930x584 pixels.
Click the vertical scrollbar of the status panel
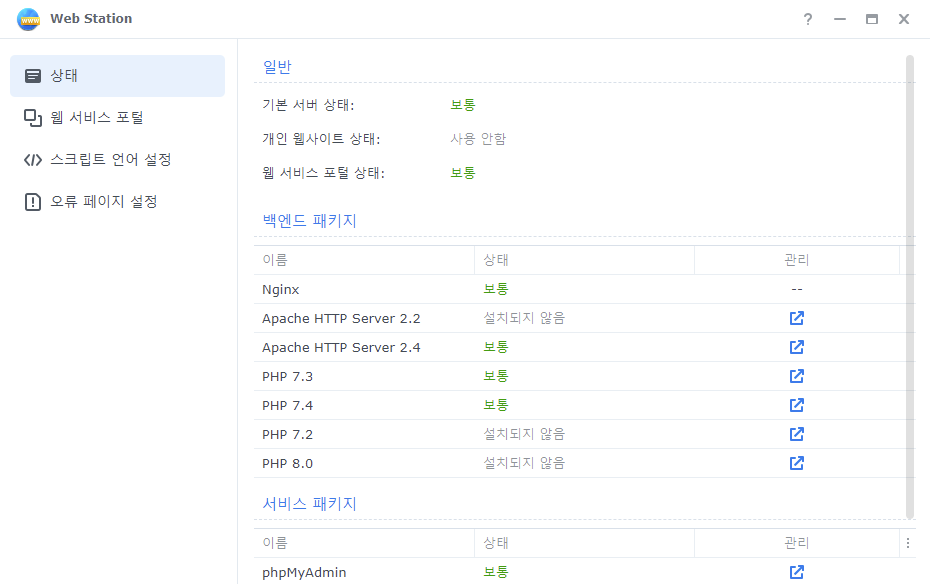[x=910, y=288]
